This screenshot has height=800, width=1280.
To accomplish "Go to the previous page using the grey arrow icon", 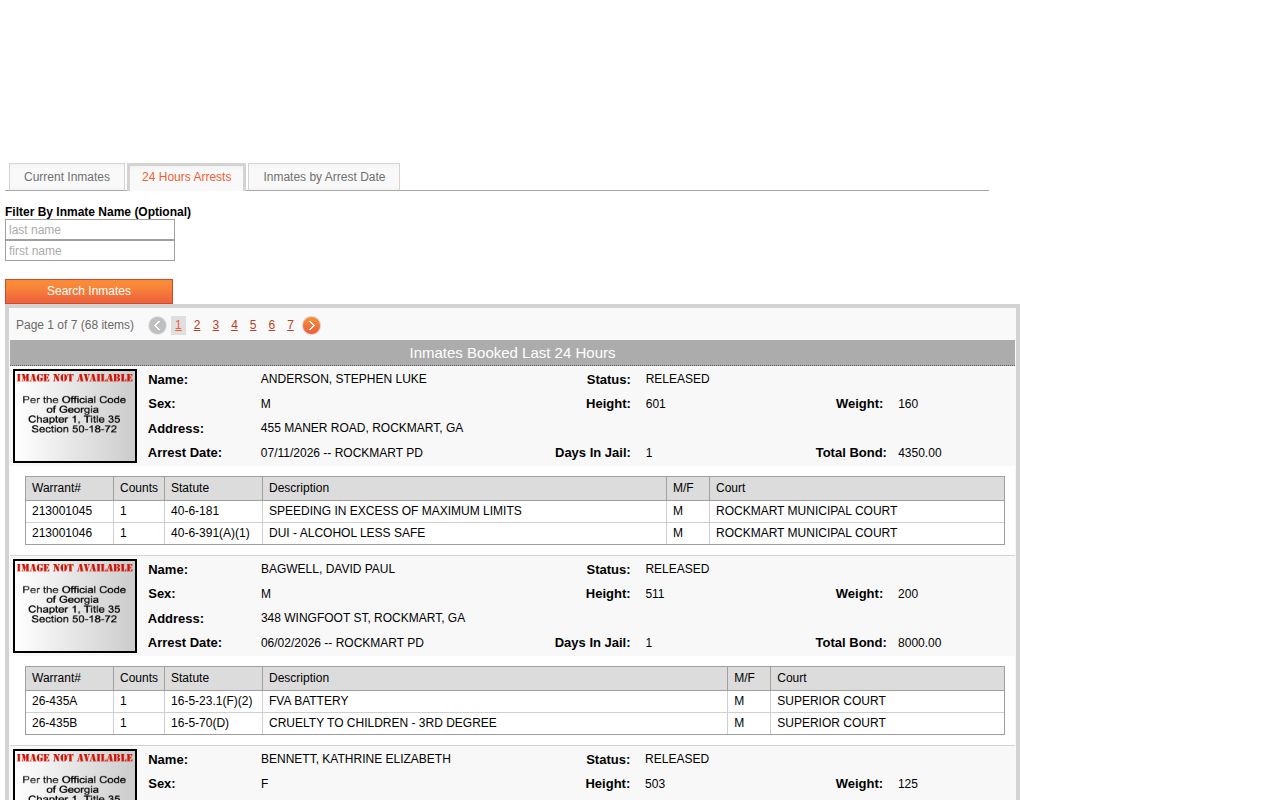I will click(x=157, y=325).
